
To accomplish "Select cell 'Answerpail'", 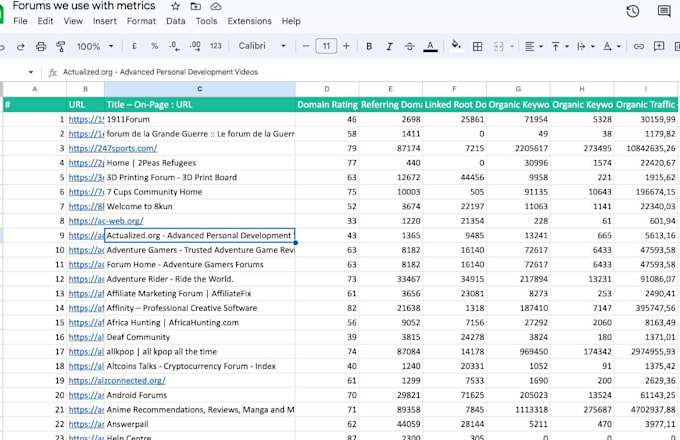I will [199, 424].
